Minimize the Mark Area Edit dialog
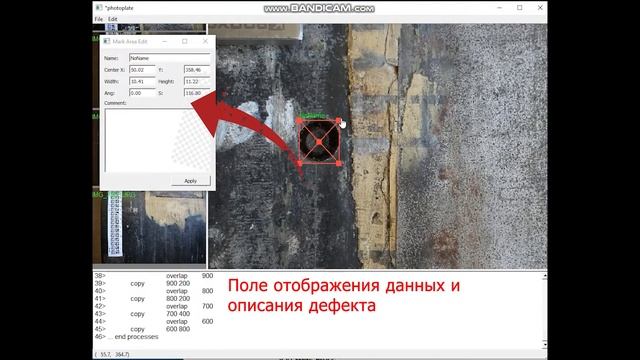 tap(164, 41)
